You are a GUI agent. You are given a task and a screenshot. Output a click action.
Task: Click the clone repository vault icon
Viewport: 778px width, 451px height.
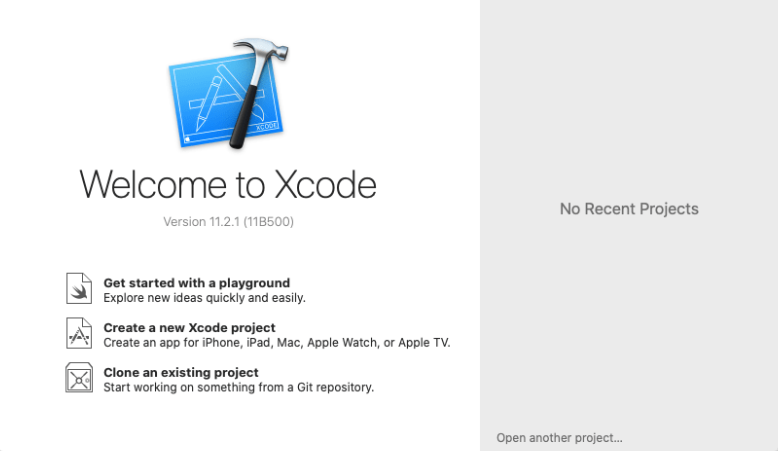pyautogui.click(x=79, y=378)
